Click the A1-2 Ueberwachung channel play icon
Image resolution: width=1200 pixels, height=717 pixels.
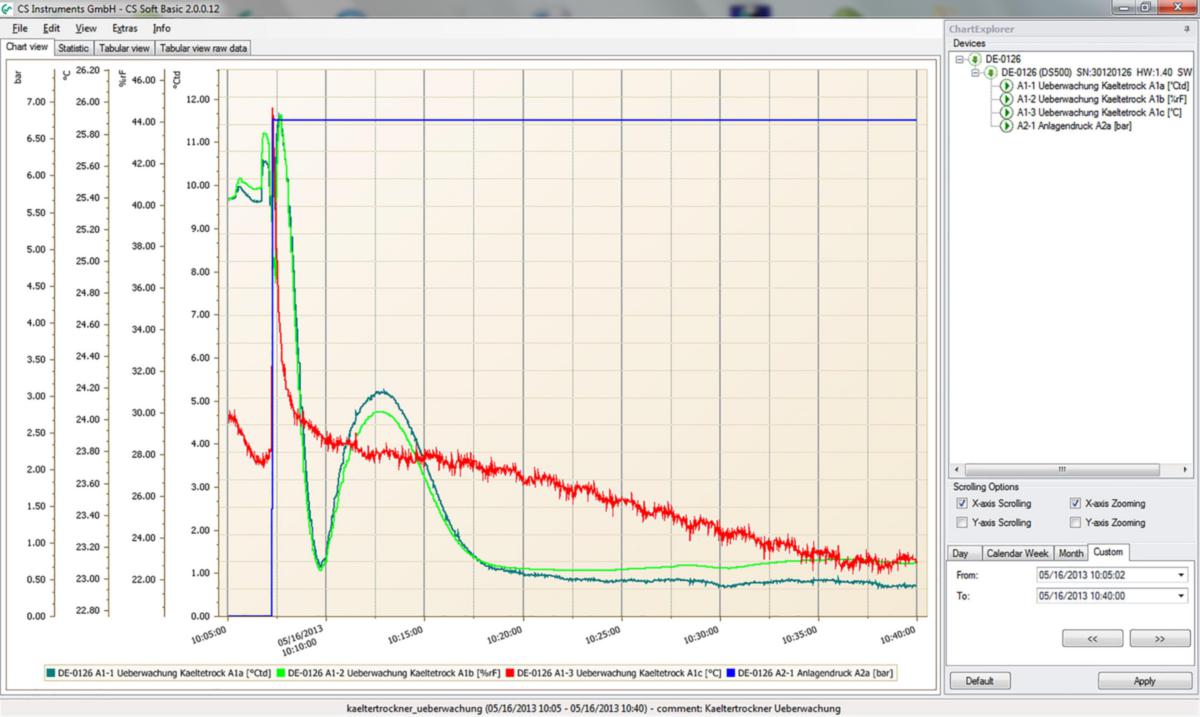point(1007,99)
